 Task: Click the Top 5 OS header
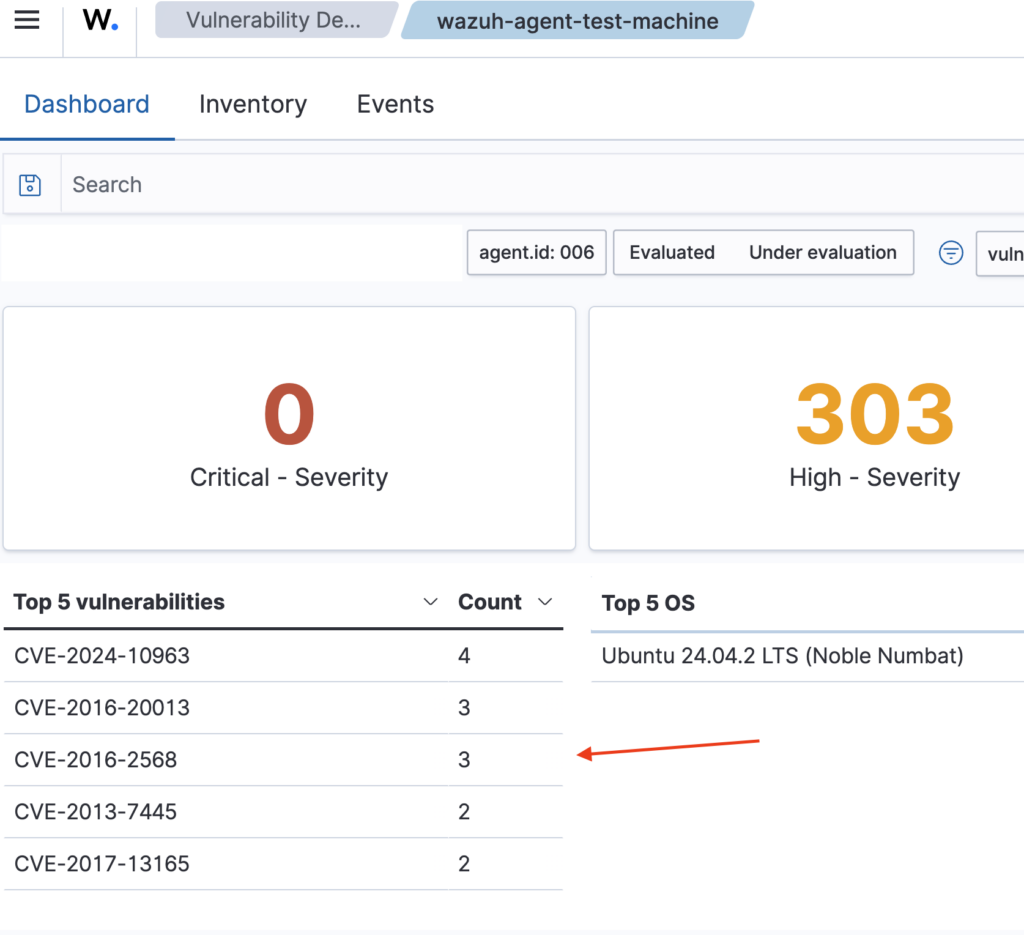coord(648,603)
